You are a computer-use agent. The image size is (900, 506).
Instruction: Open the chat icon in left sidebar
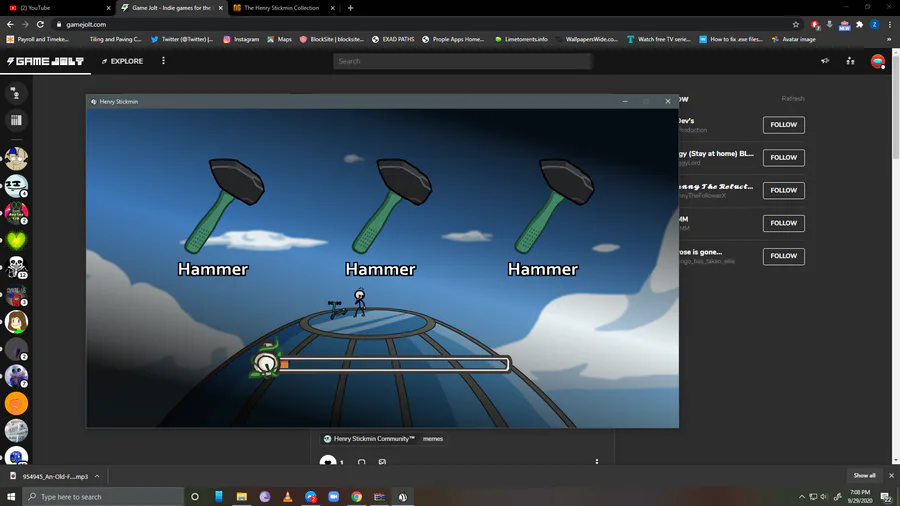tap(16, 93)
